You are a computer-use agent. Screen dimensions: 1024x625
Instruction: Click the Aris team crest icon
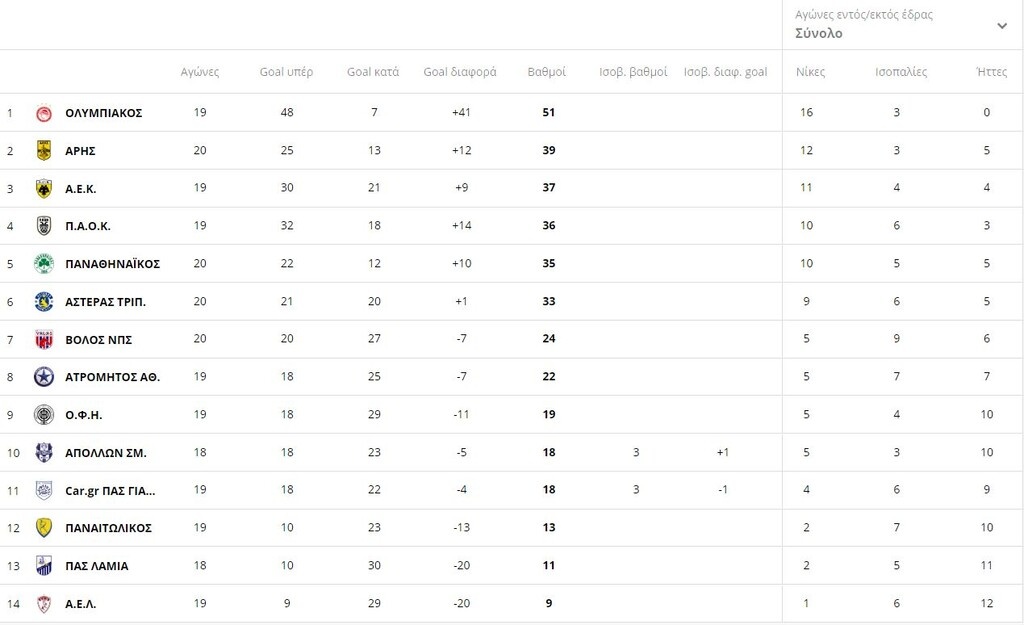click(x=43, y=151)
